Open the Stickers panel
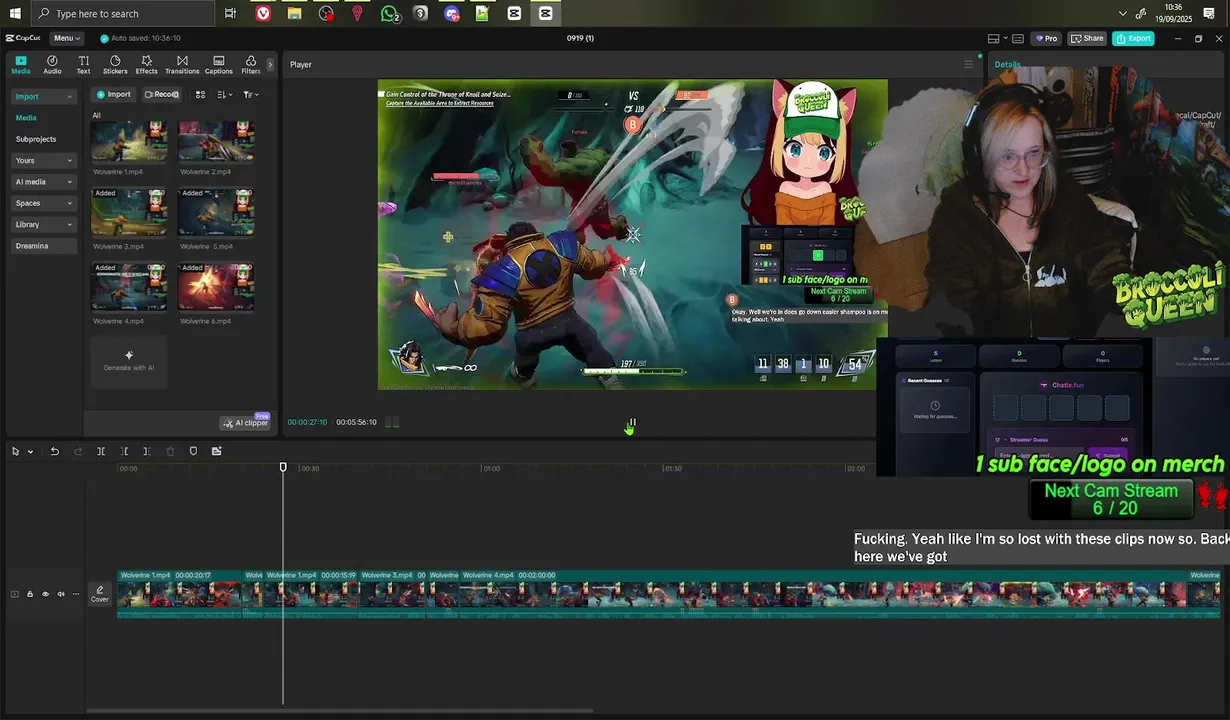 115,65
